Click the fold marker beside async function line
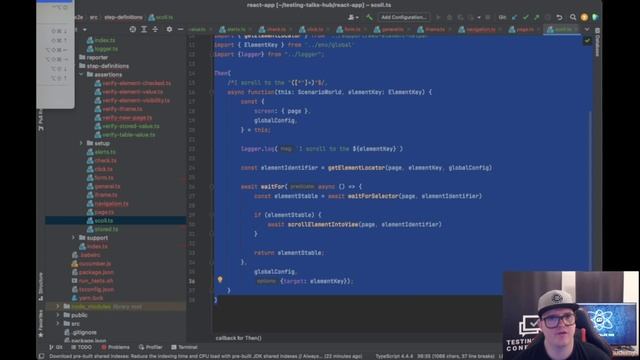This screenshot has width=640, height=360. (x=212, y=92)
